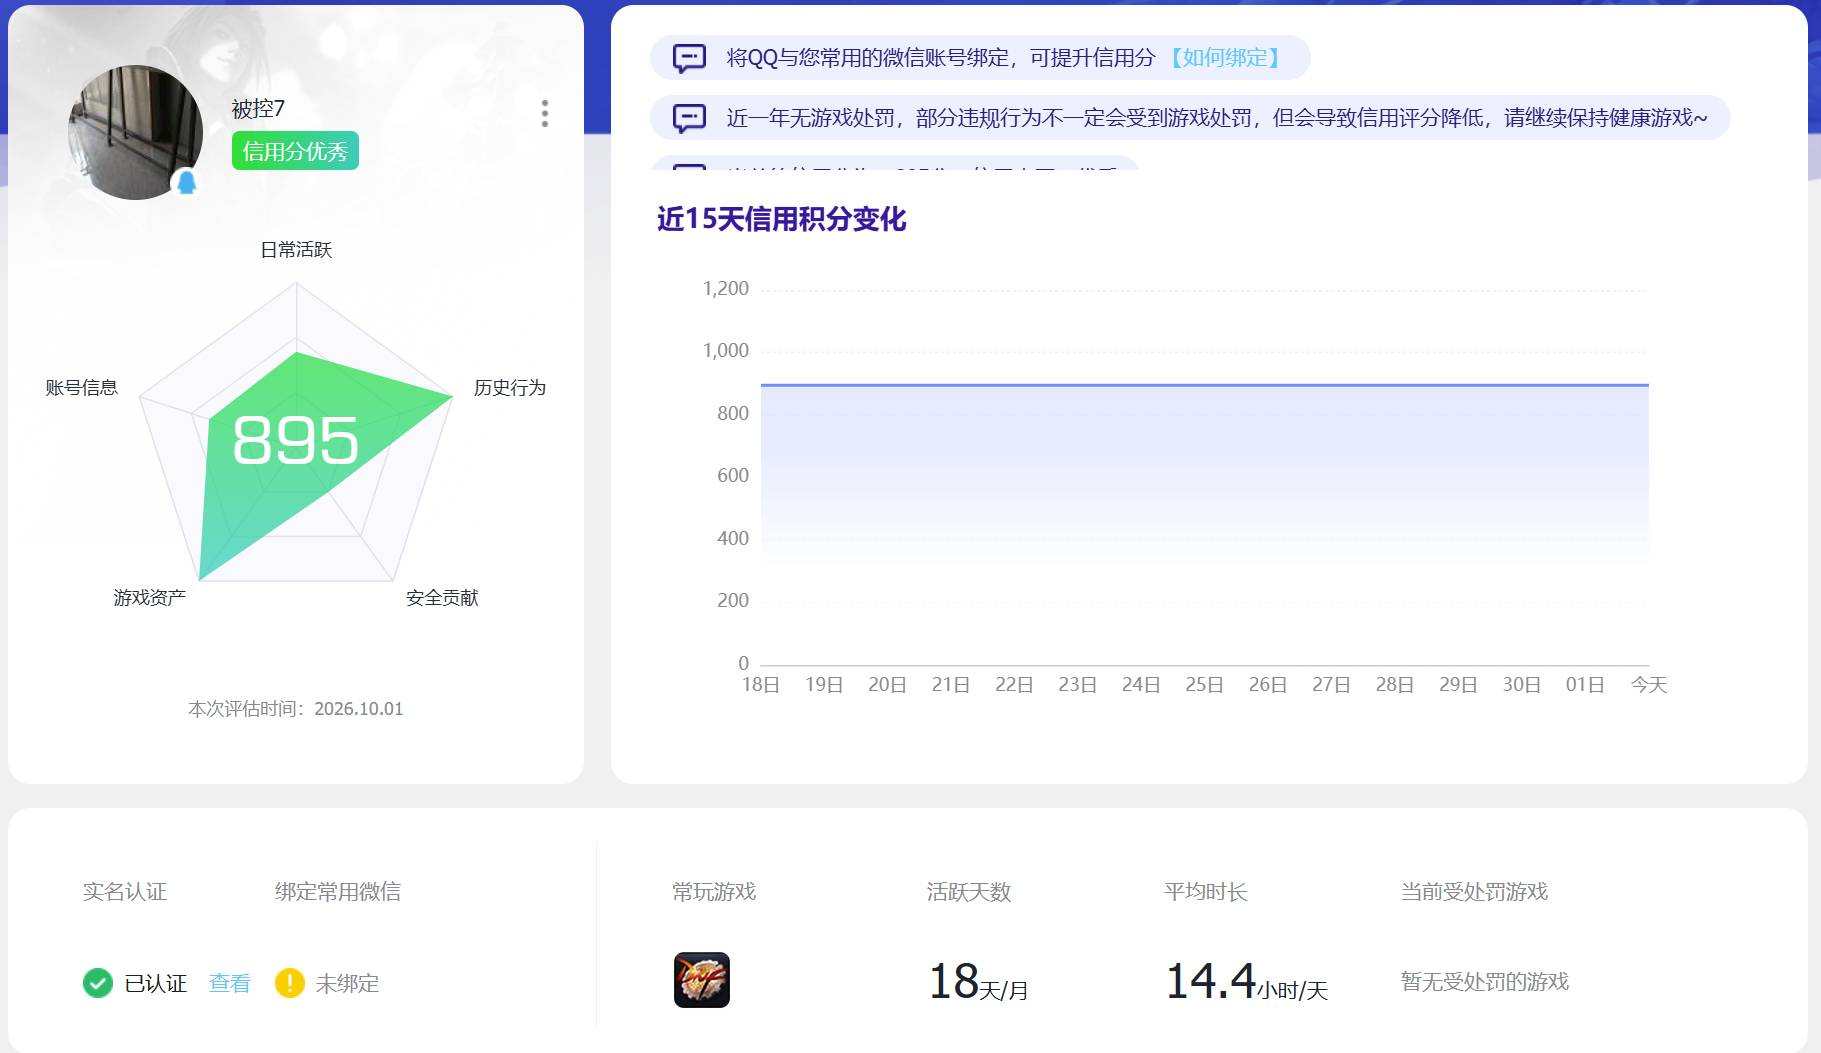Click the 当前受处罚游戏 heading
Viewport: 1821px width, 1053px height.
[x=1474, y=892]
